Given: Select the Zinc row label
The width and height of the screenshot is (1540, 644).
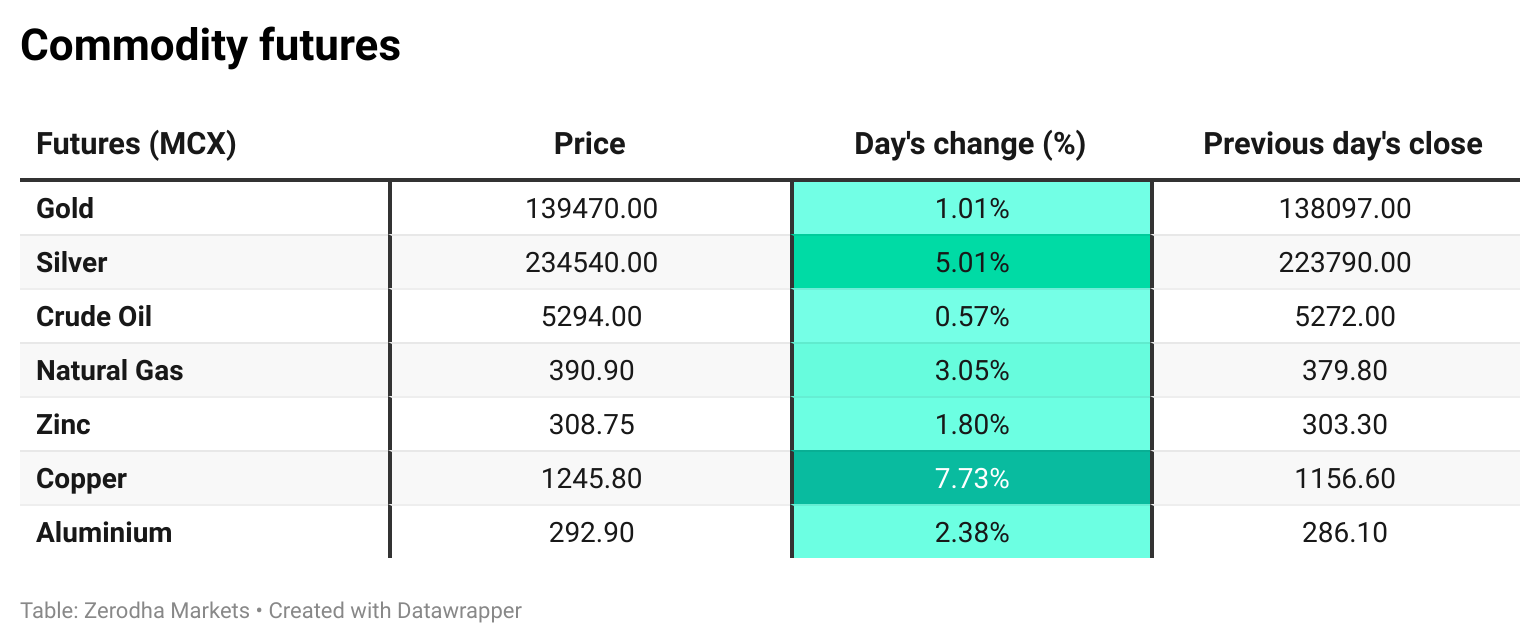Looking at the screenshot, I should point(63,425).
